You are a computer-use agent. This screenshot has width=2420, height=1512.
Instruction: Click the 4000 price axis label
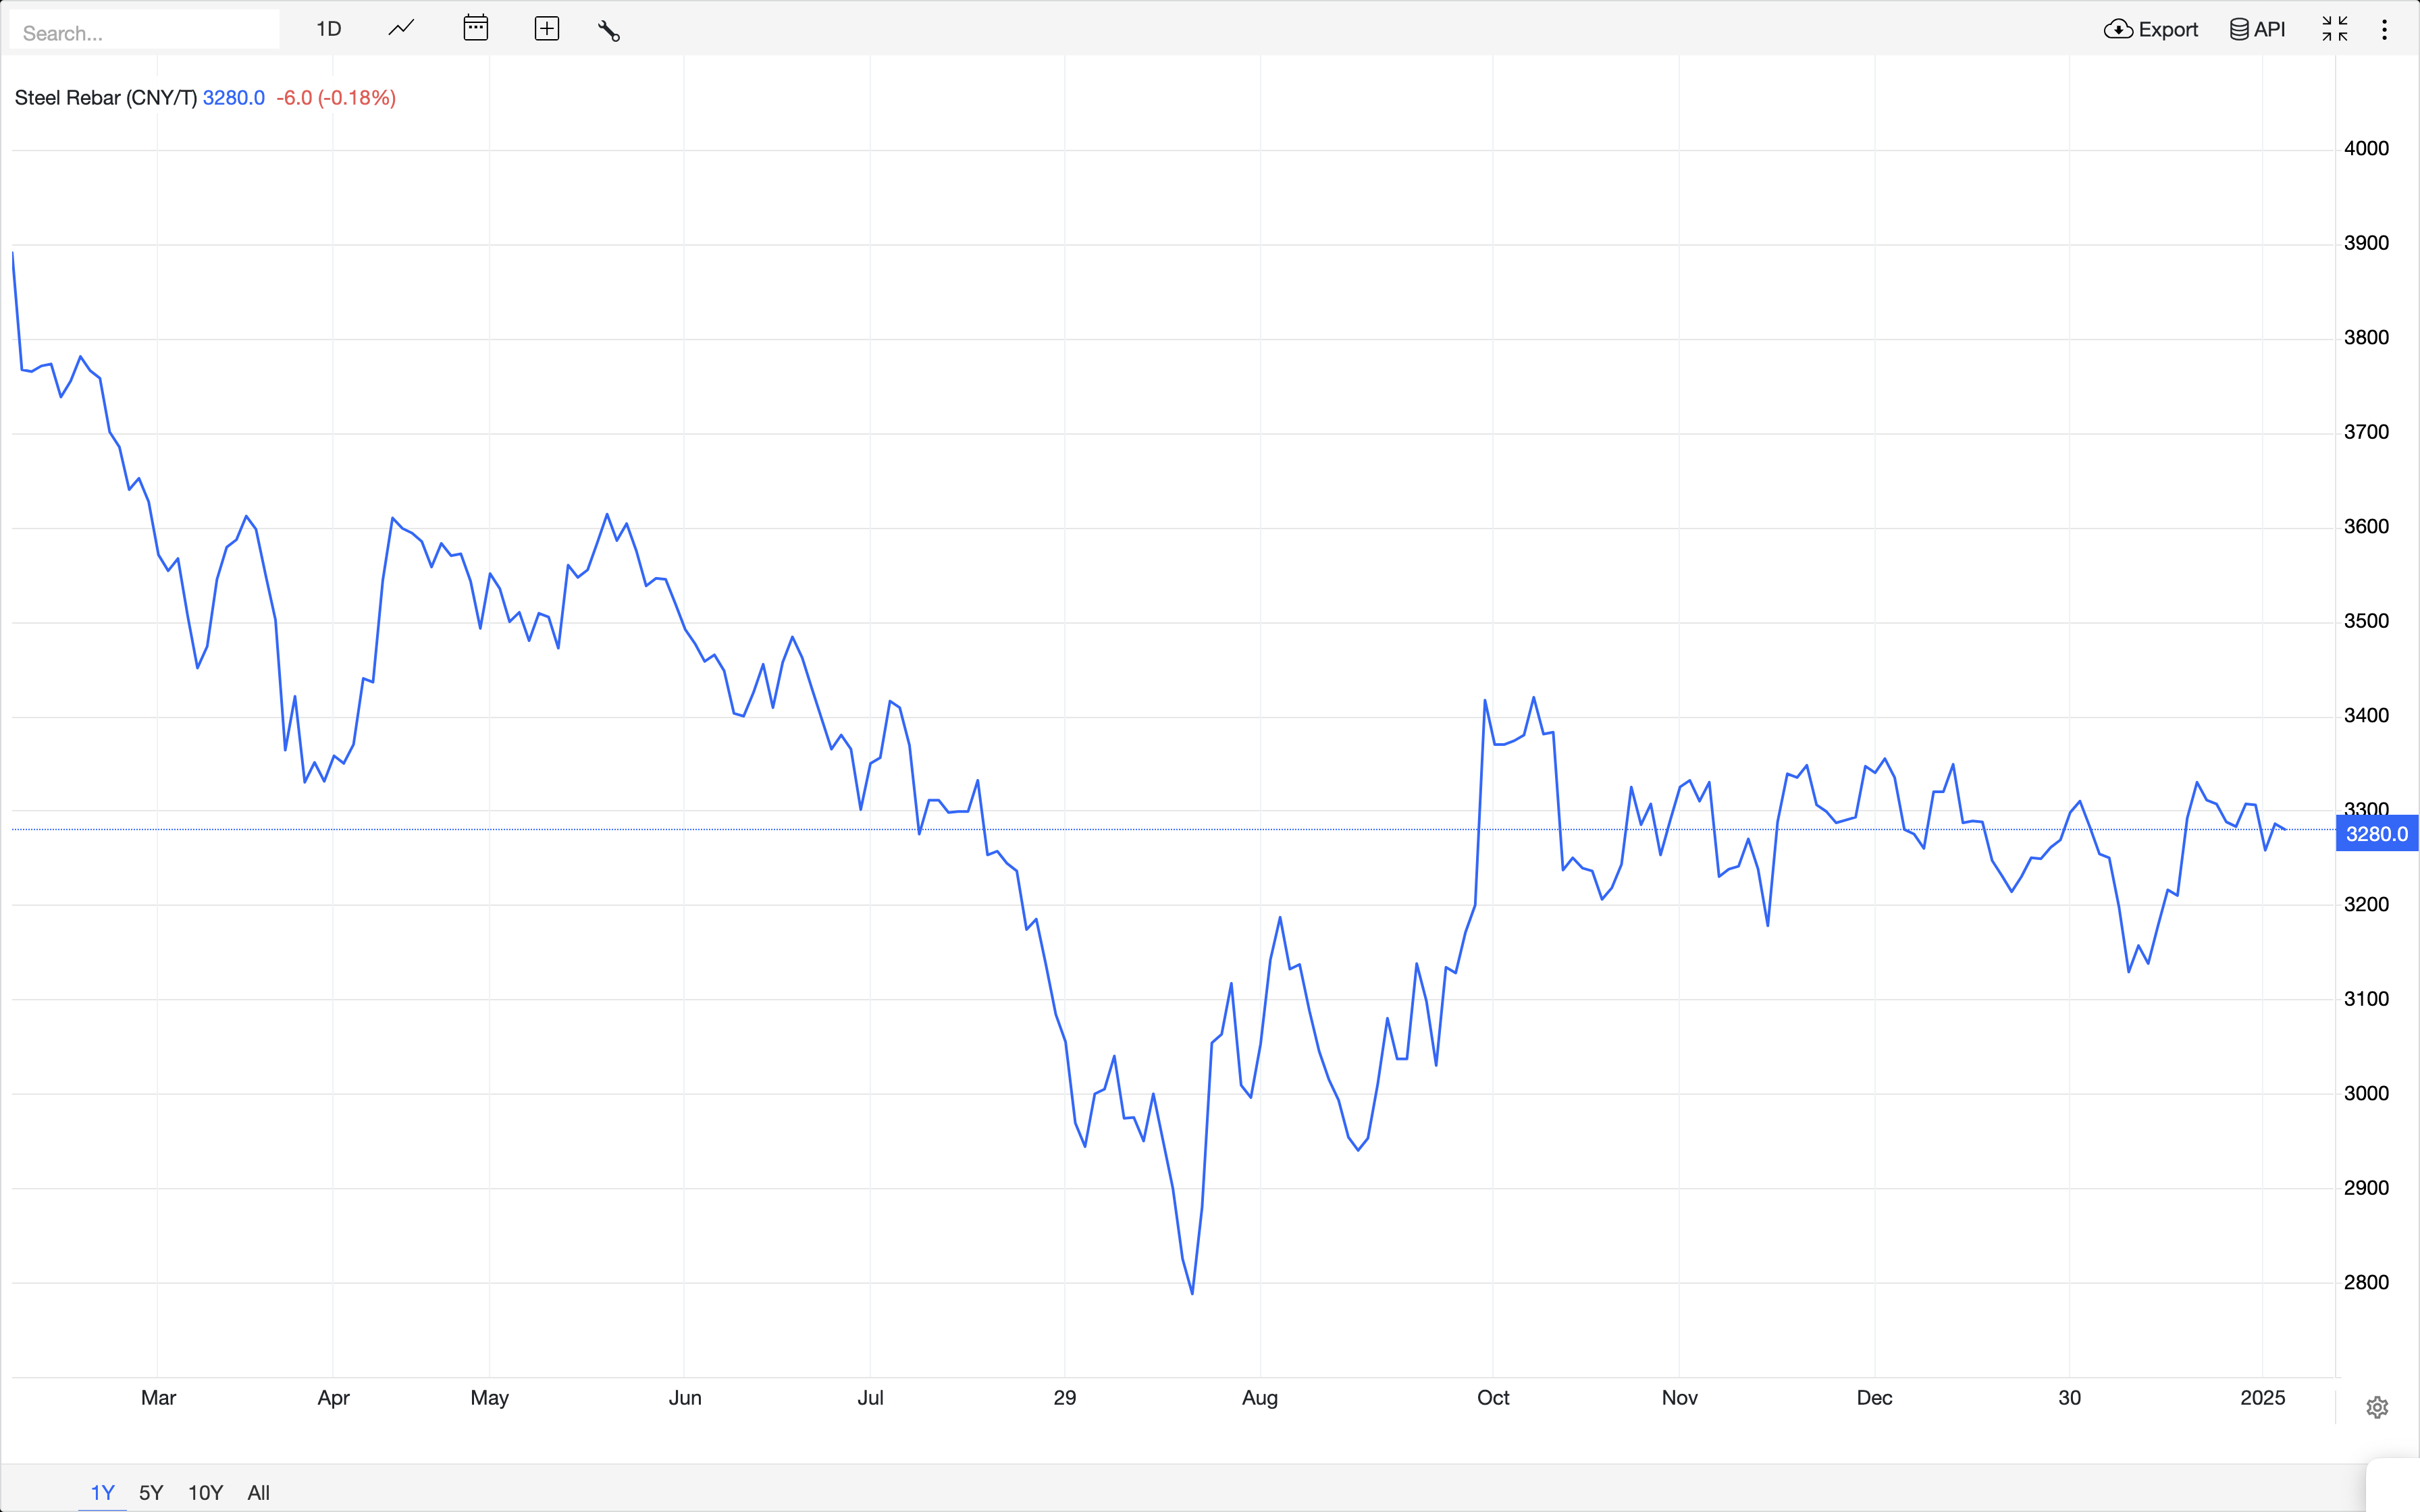point(2366,148)
